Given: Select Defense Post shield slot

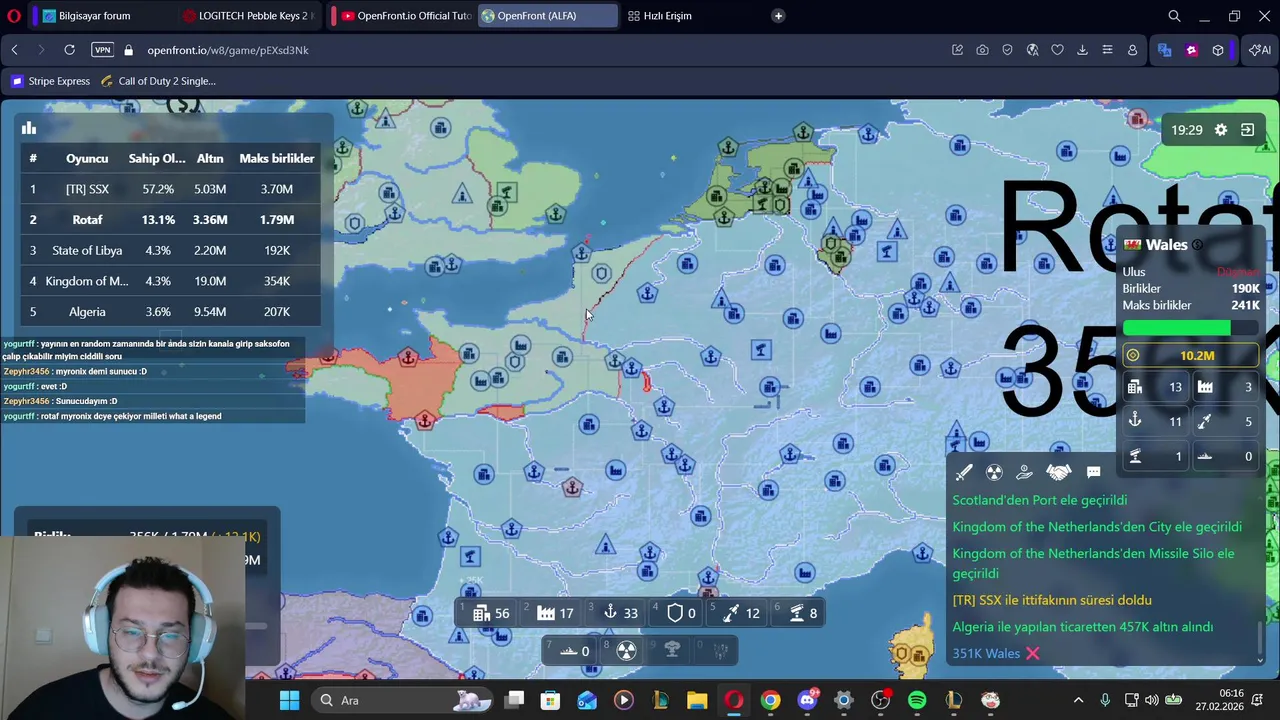Looking at the screenshot, I should [x=681, y=613].
